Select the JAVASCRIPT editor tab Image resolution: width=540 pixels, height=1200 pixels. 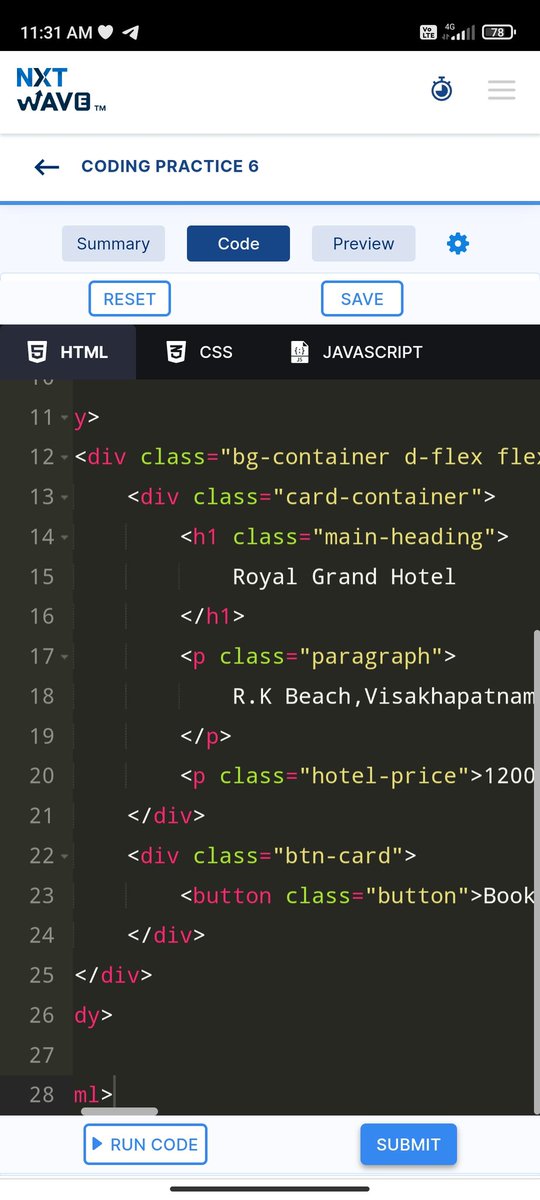(356, 352)
